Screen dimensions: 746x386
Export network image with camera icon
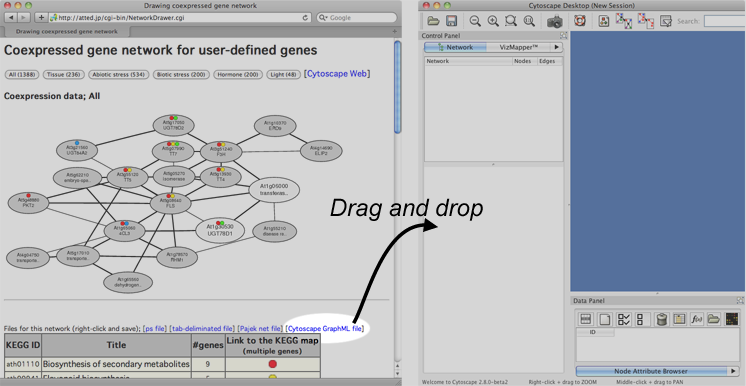pos(555,21)
